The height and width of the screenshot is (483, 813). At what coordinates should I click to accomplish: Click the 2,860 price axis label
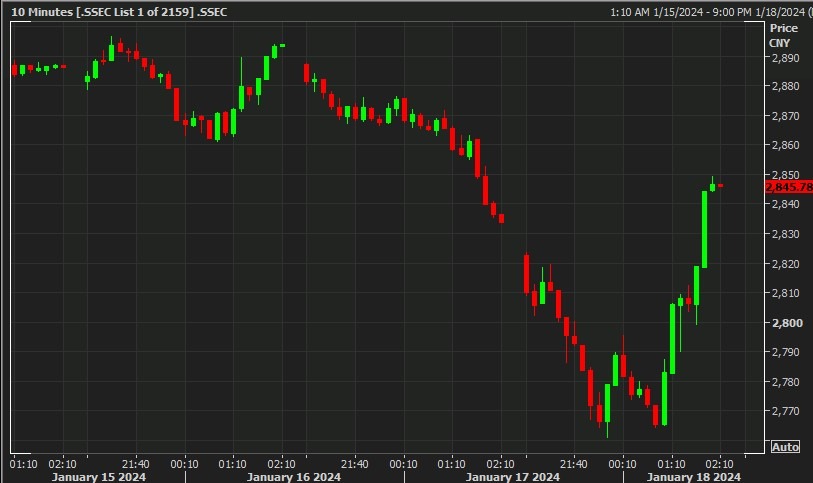tap(786, 145)
